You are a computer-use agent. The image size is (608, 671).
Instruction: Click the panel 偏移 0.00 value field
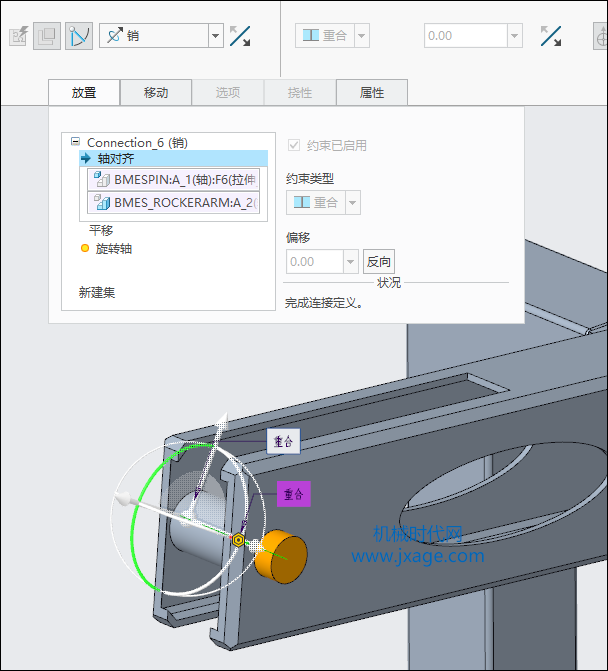coord(315,261)
